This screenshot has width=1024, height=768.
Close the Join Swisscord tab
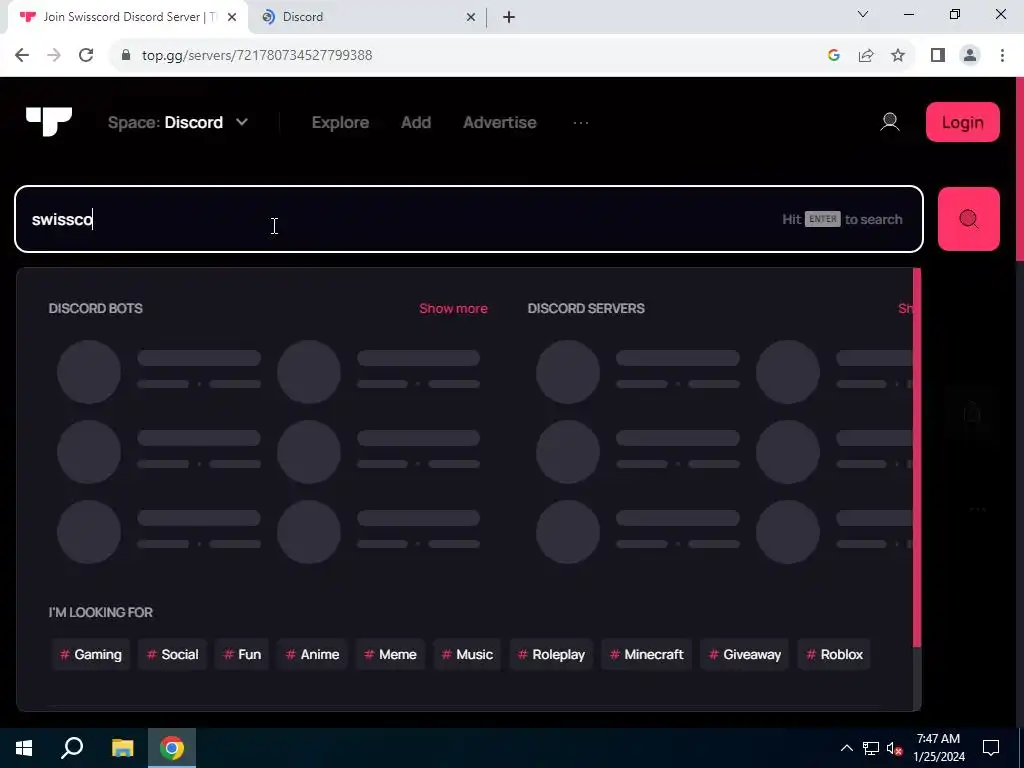coord(232,18)
